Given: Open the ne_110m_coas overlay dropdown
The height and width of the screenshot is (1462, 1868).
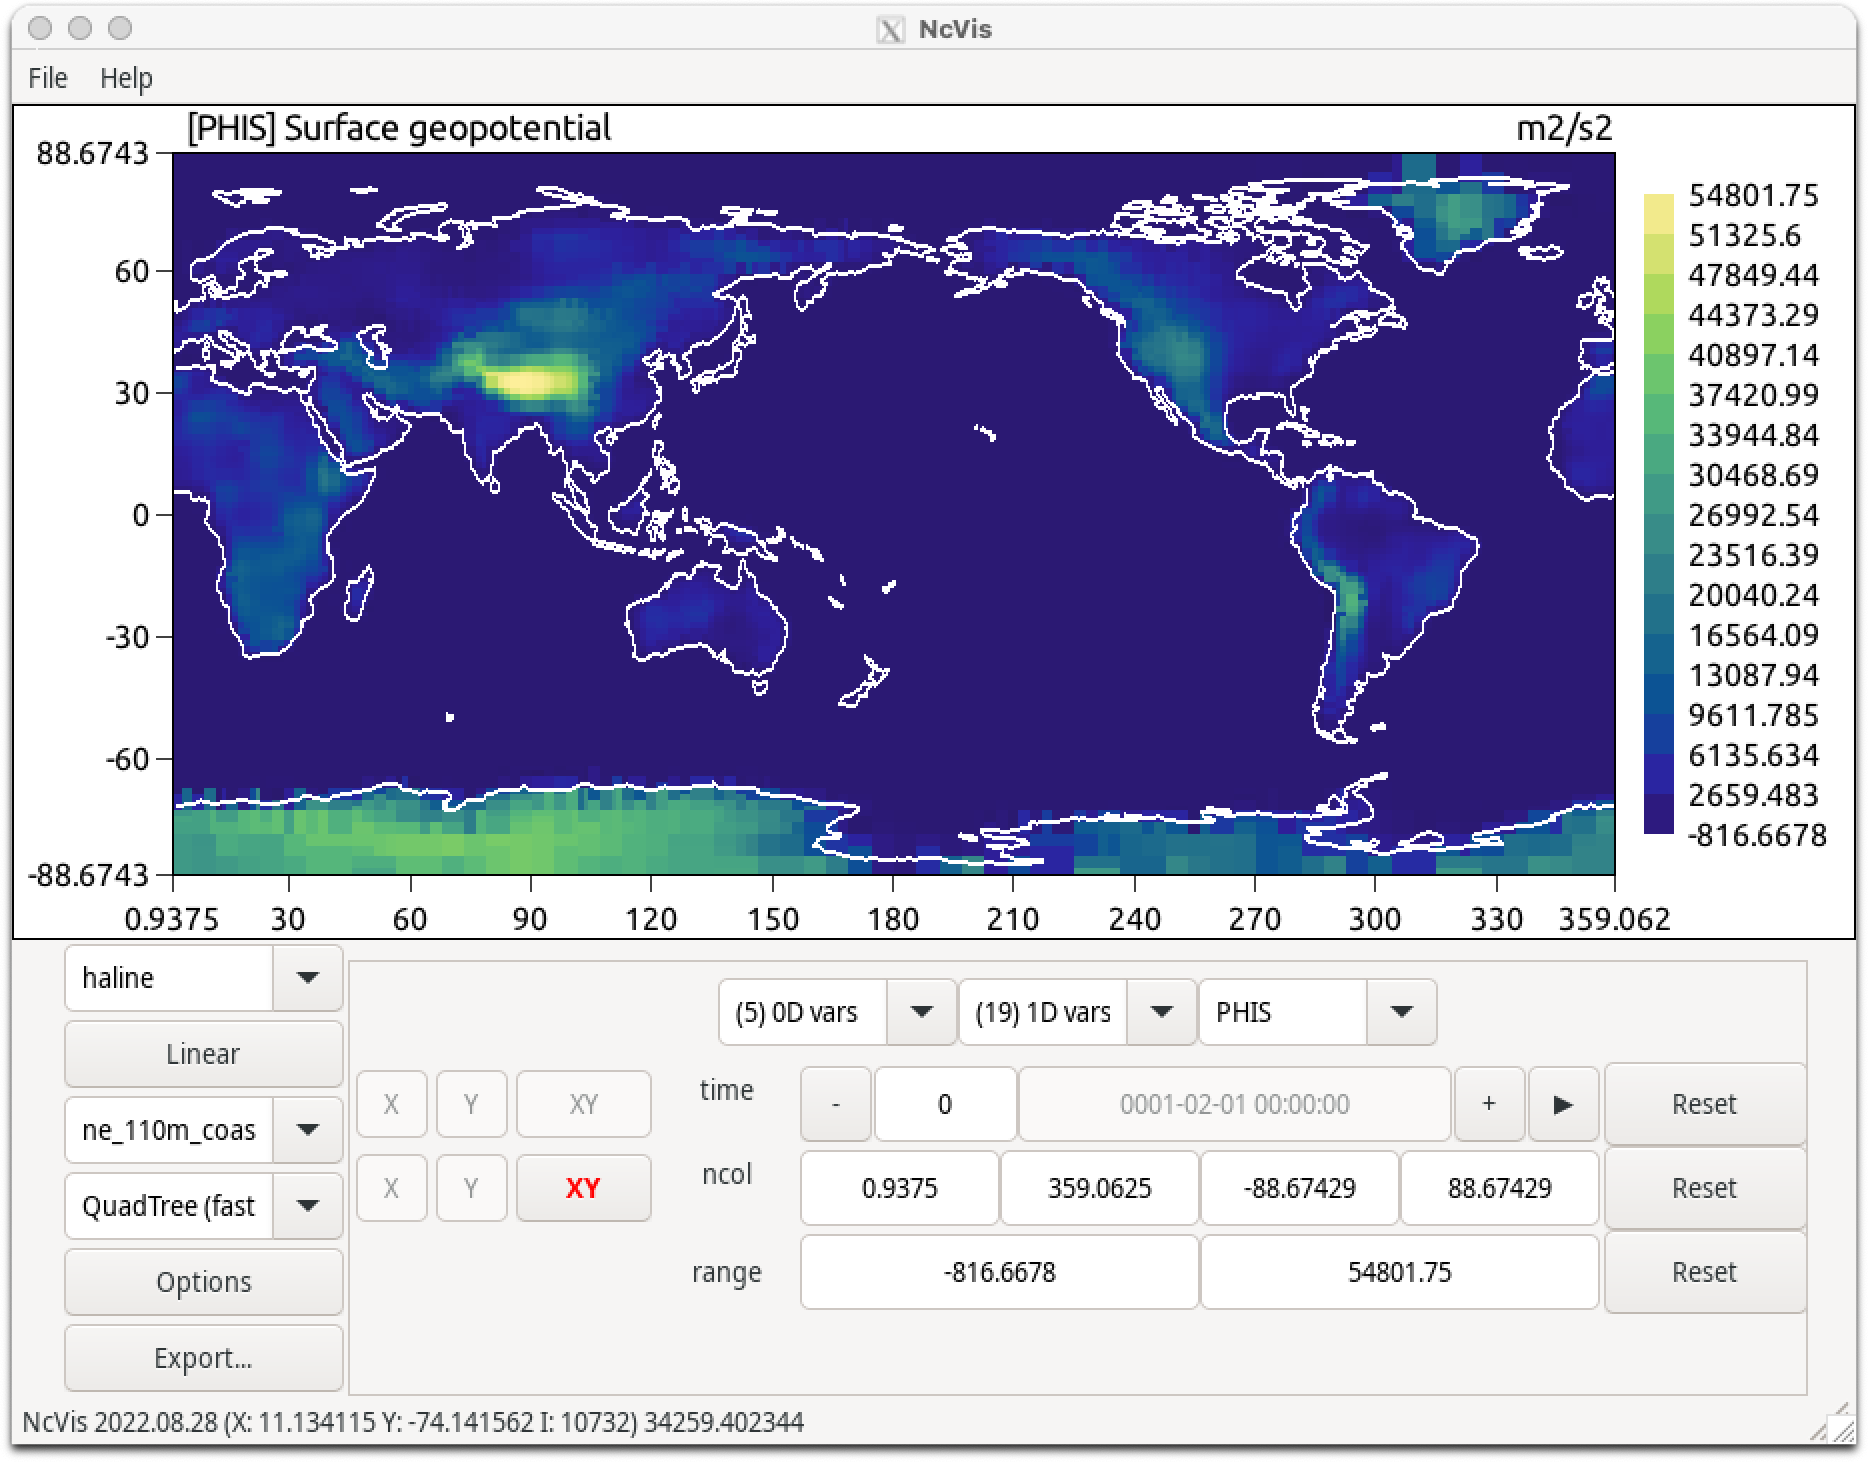Looking at the screenshot, I should pyautogui.click(x=307, y=1130).
